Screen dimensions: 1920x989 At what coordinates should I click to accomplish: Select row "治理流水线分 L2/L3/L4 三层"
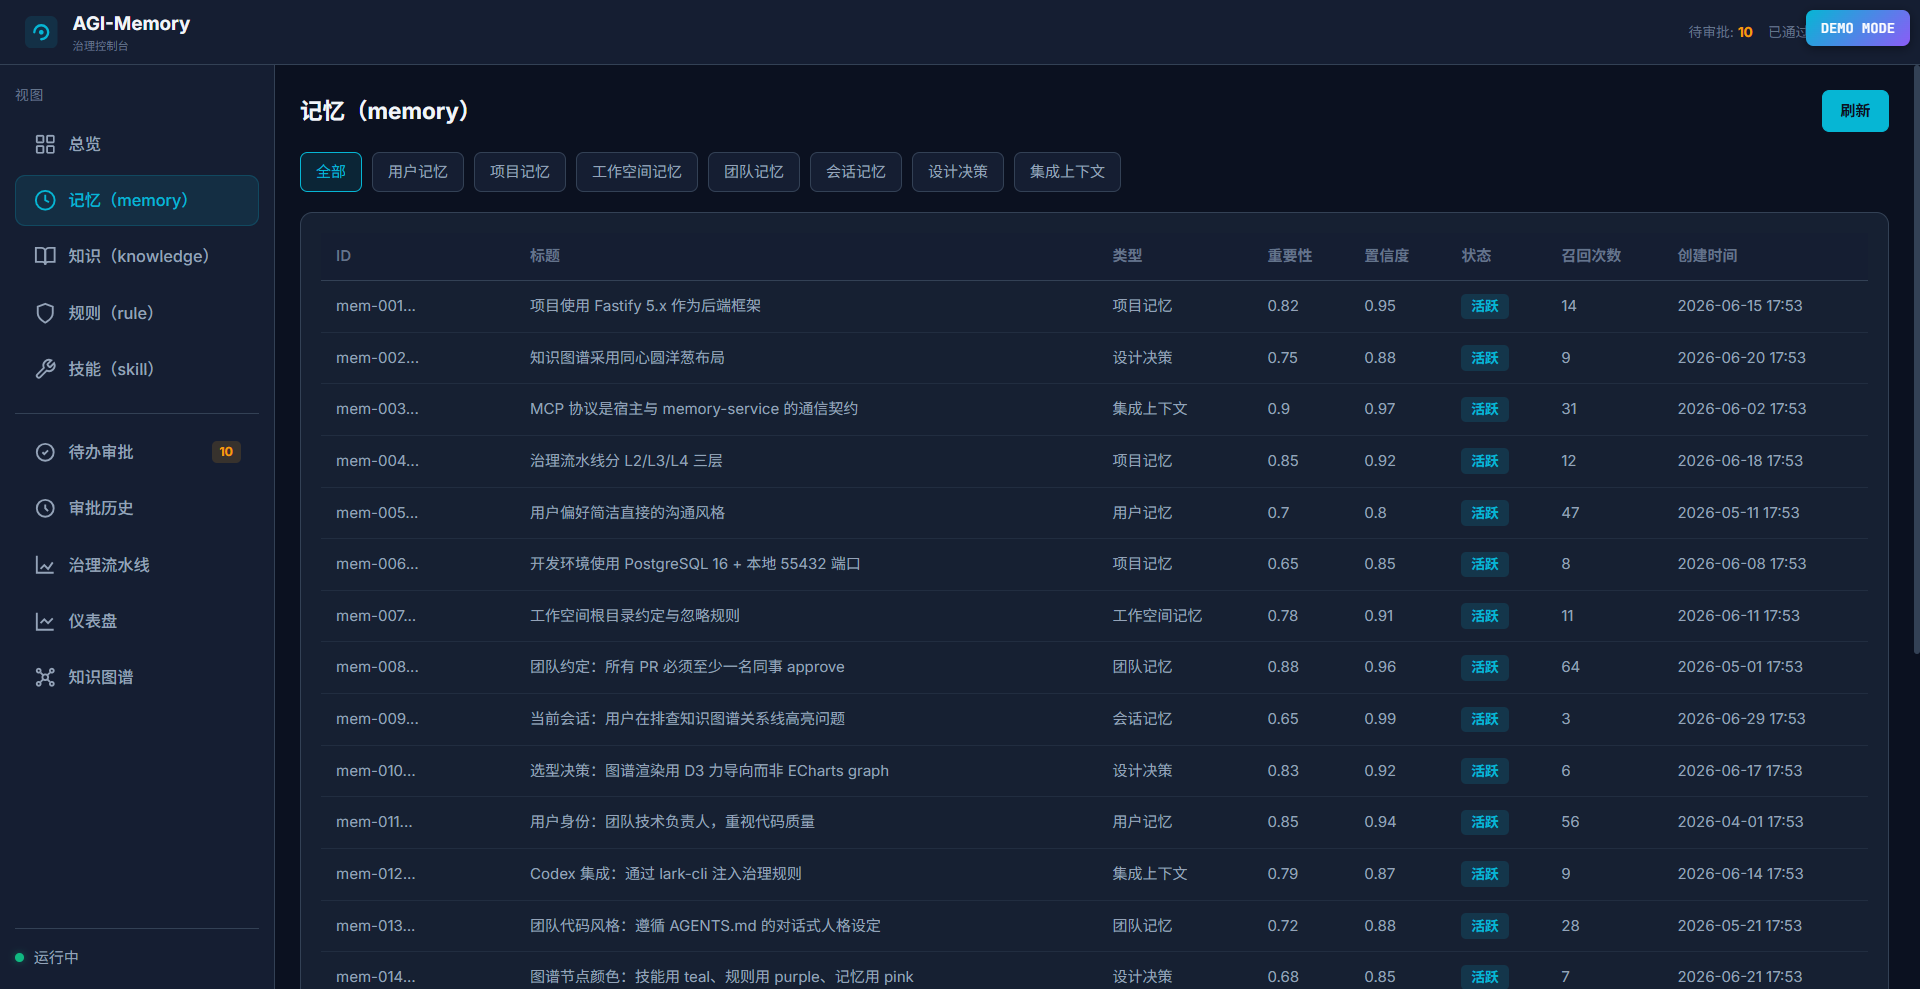(x=1094, y=461)
